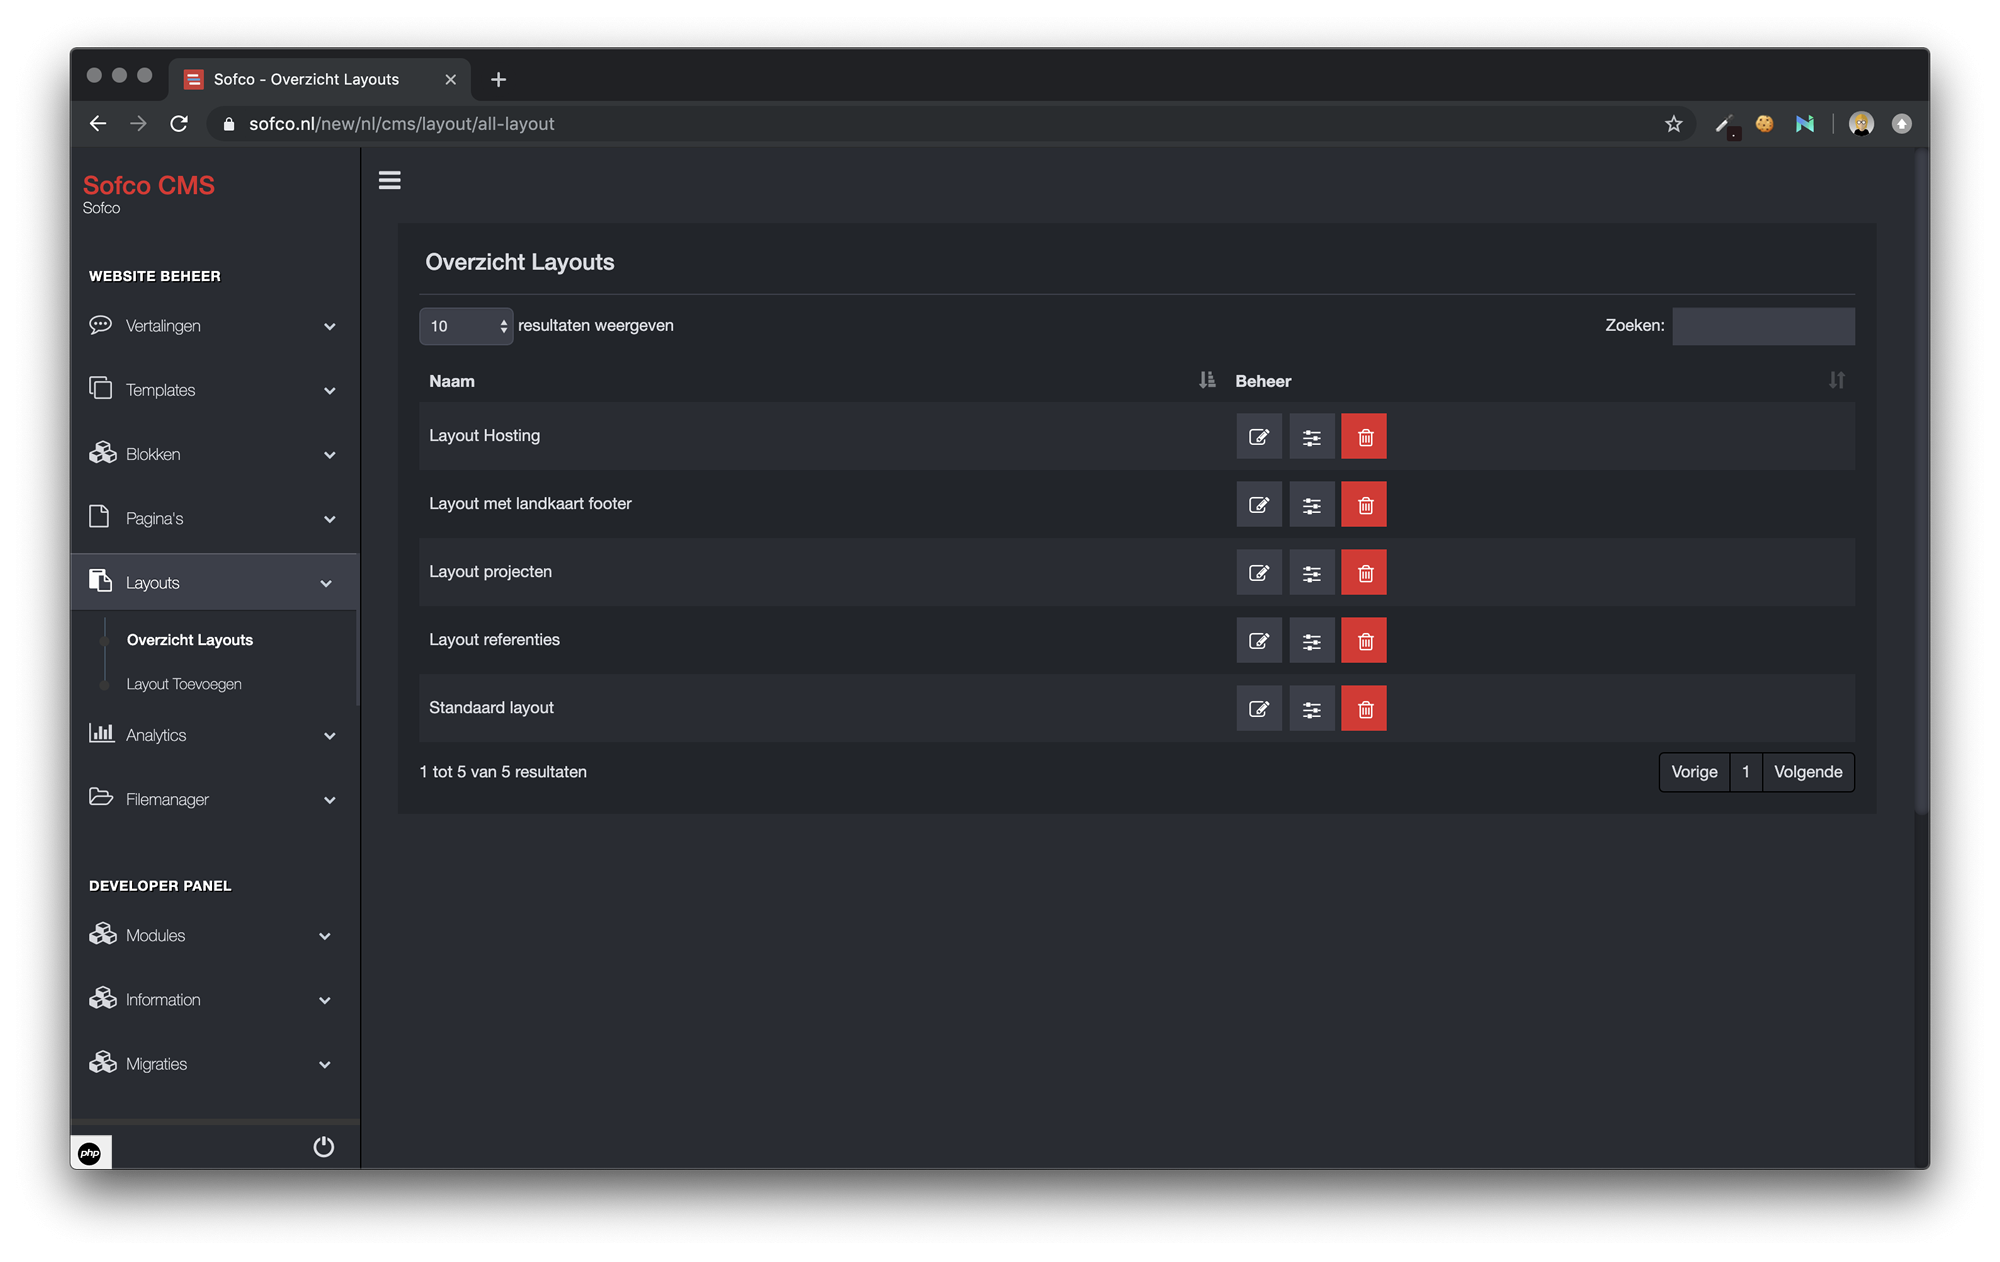Click the power logout icon
This screenshot has height=1262, width=2000.
(323, 1147)
